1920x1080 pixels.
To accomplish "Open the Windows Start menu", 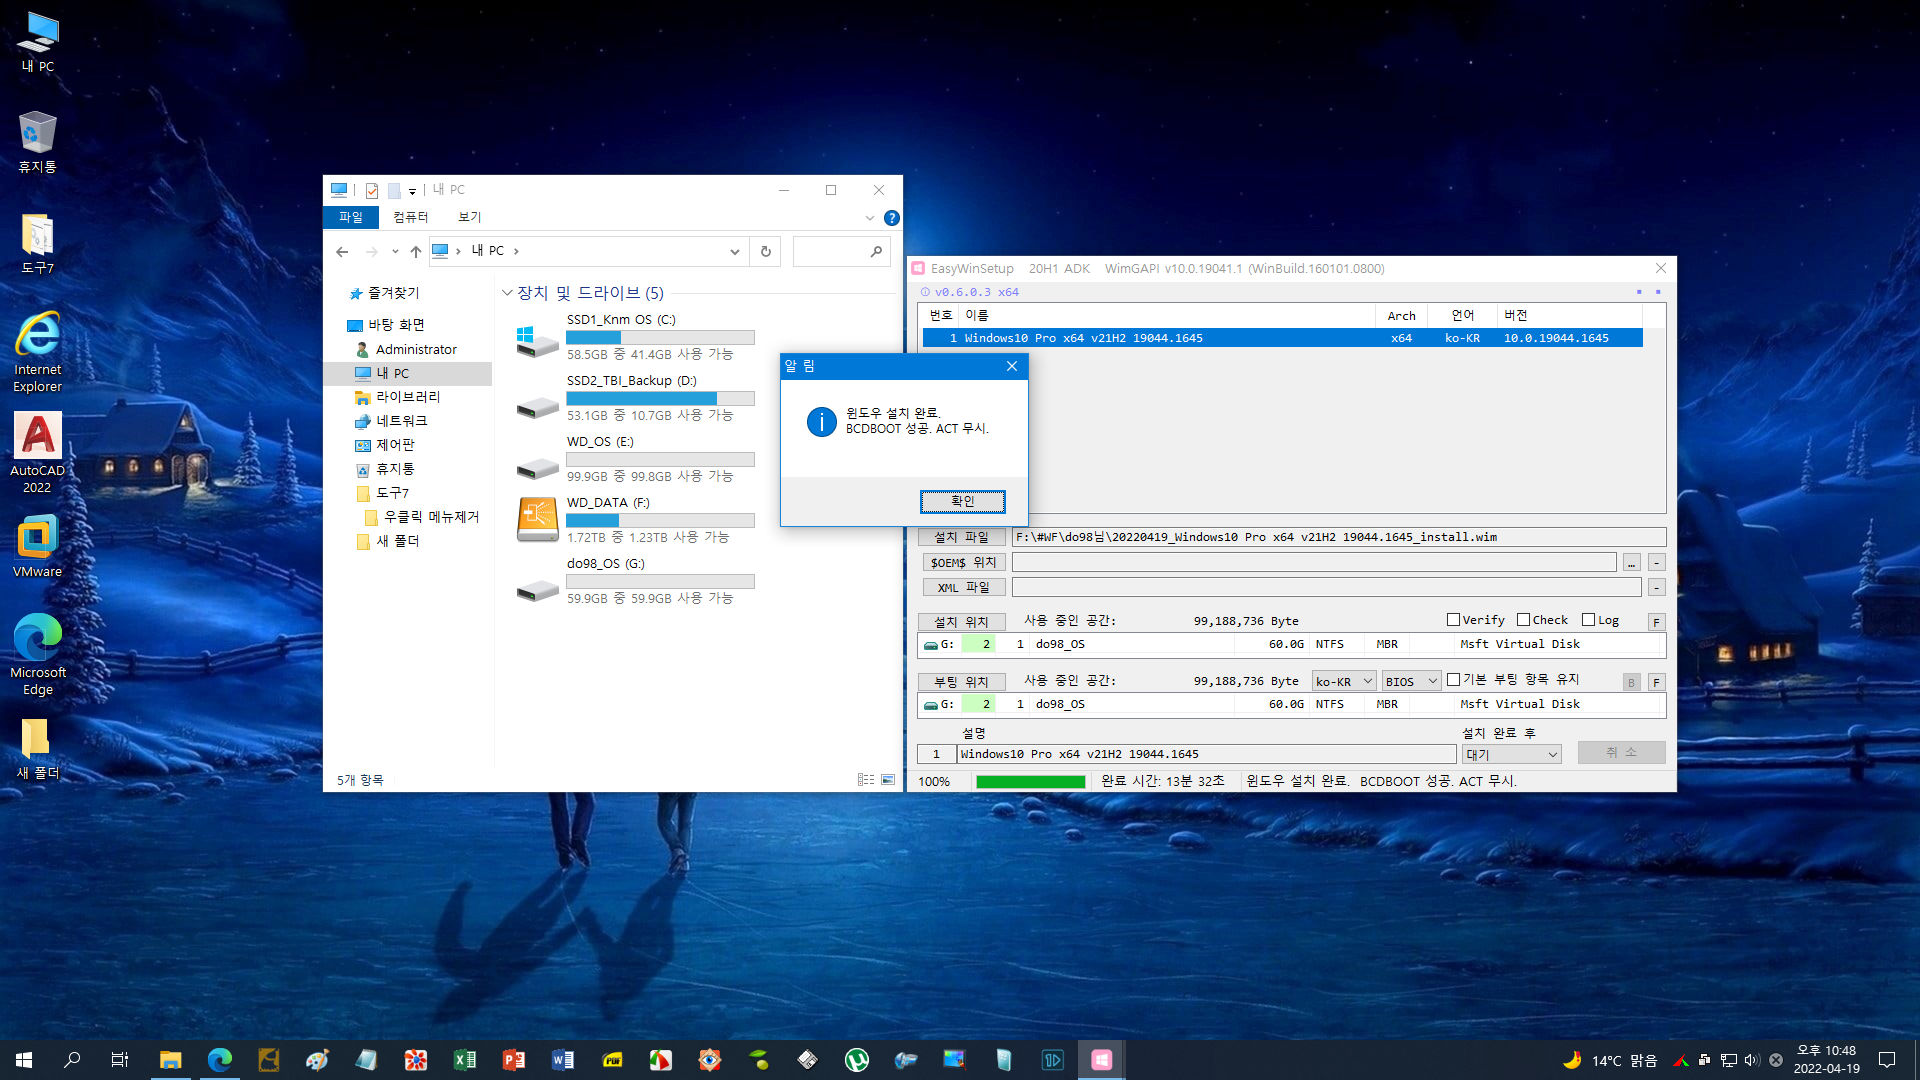I will 24,1060.
